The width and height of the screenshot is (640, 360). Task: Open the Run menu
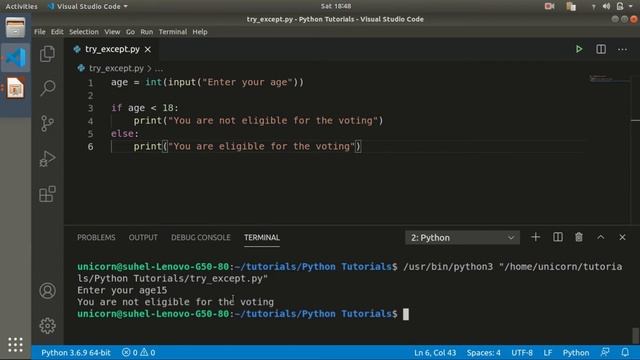(147, 32)
